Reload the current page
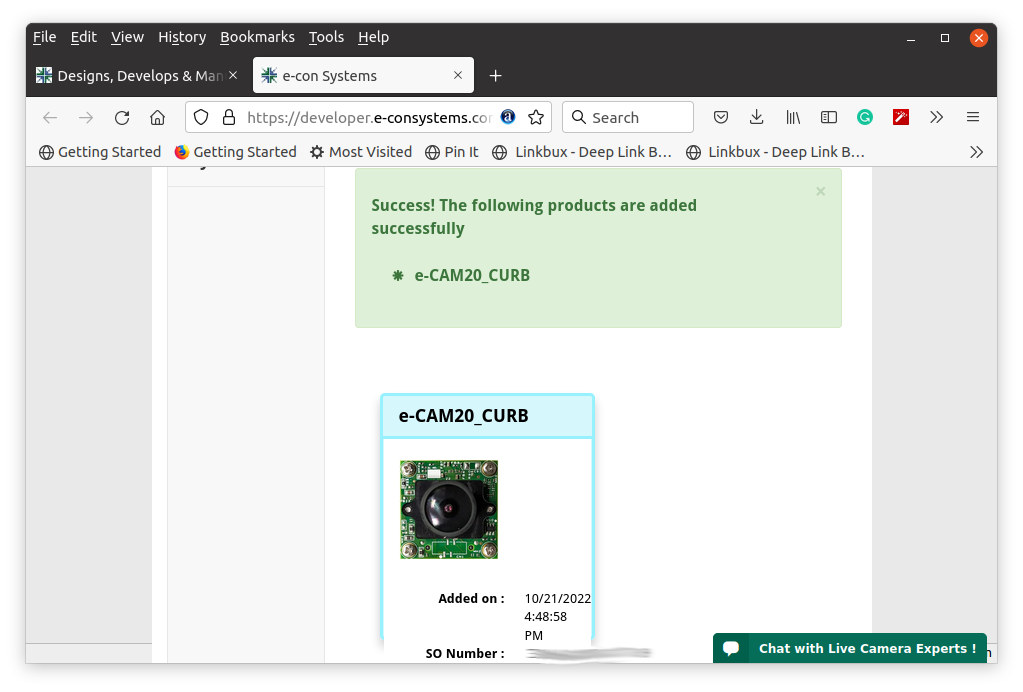This screenshot has width=1023, height=692. pos(122,117)
